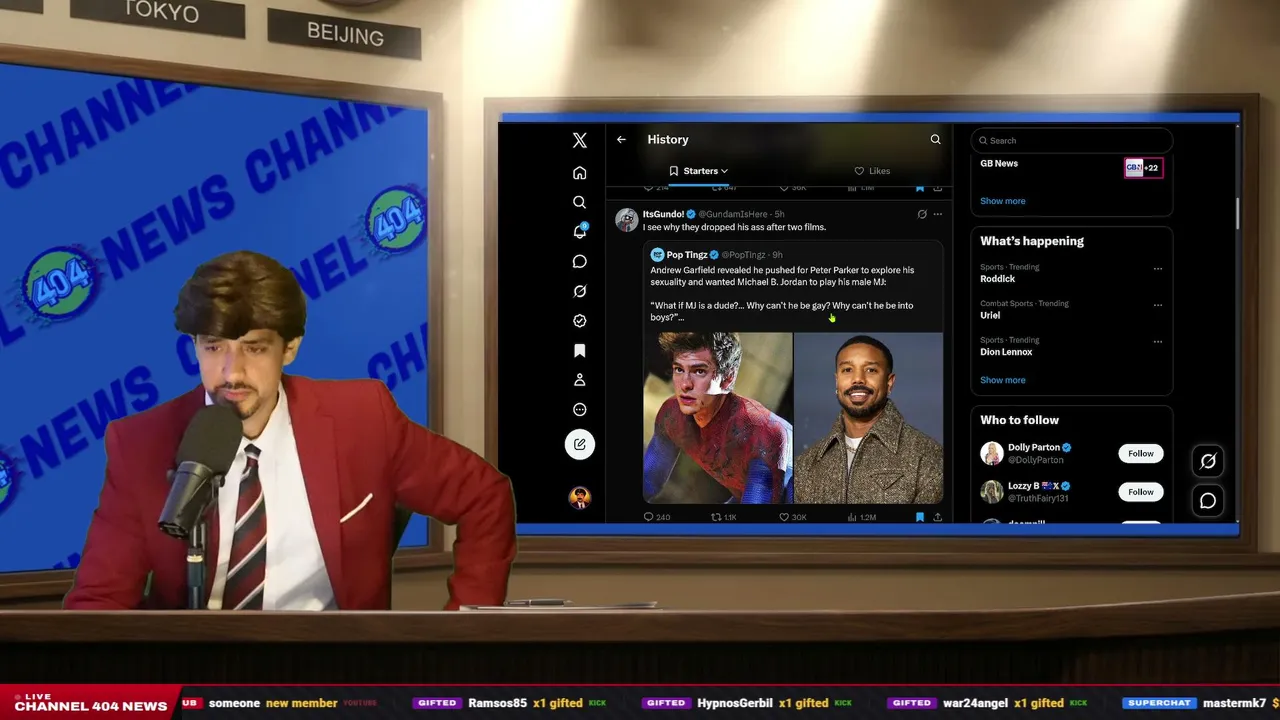Open Grok from the left sidebar

[x=579, y=291]
